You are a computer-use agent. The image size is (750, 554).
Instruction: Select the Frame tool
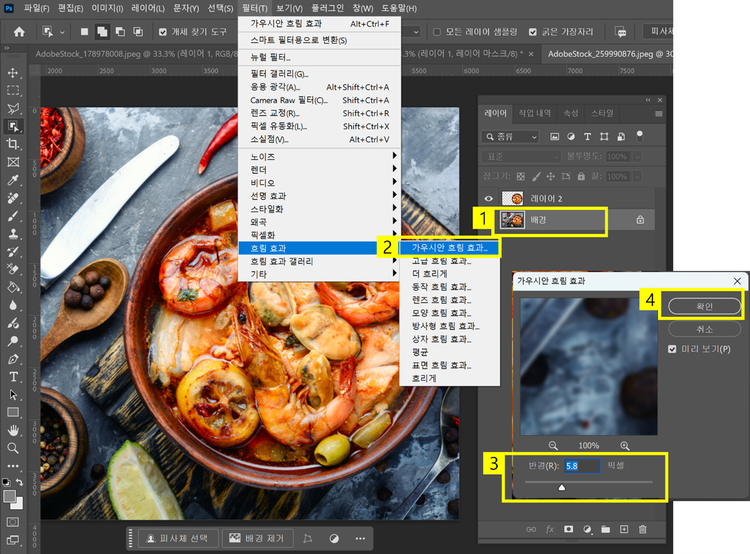[x=13, y=162]
